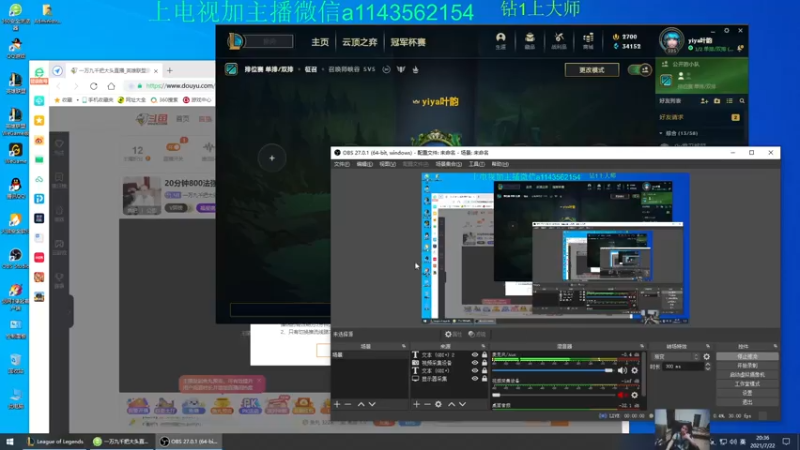Switch to 主页 tab in League client

320,42
